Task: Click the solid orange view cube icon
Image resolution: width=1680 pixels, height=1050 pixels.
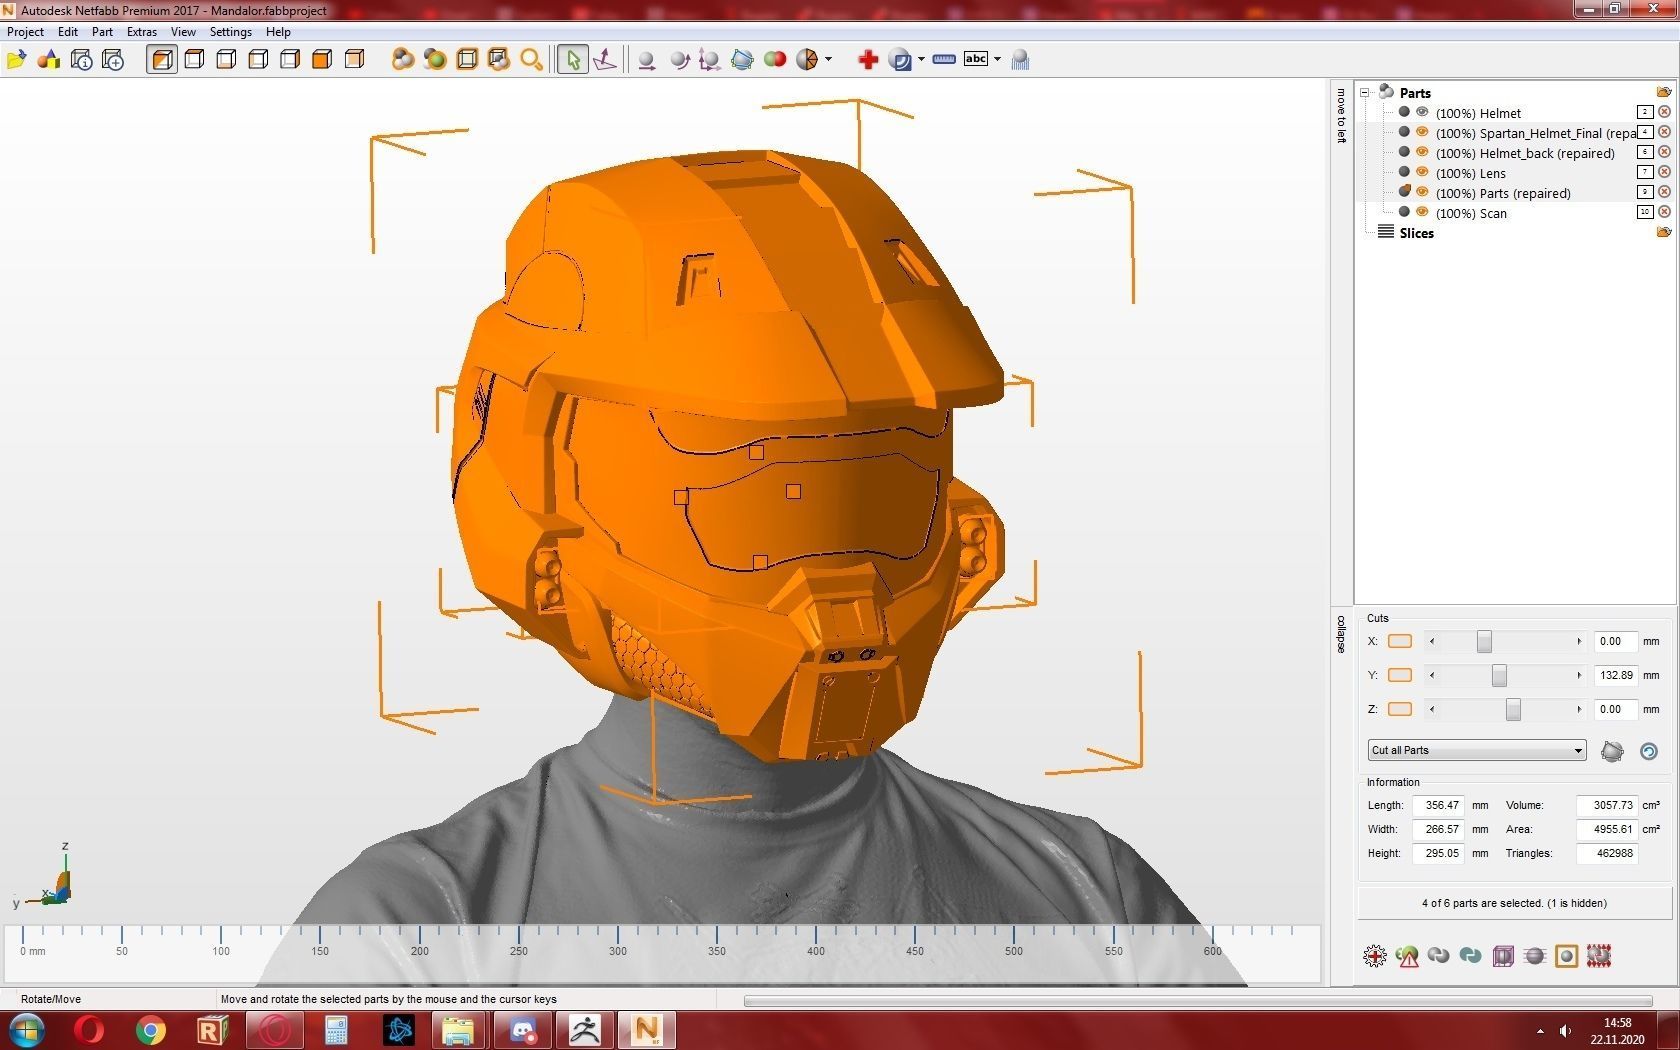Action: [x=322, y=60]
